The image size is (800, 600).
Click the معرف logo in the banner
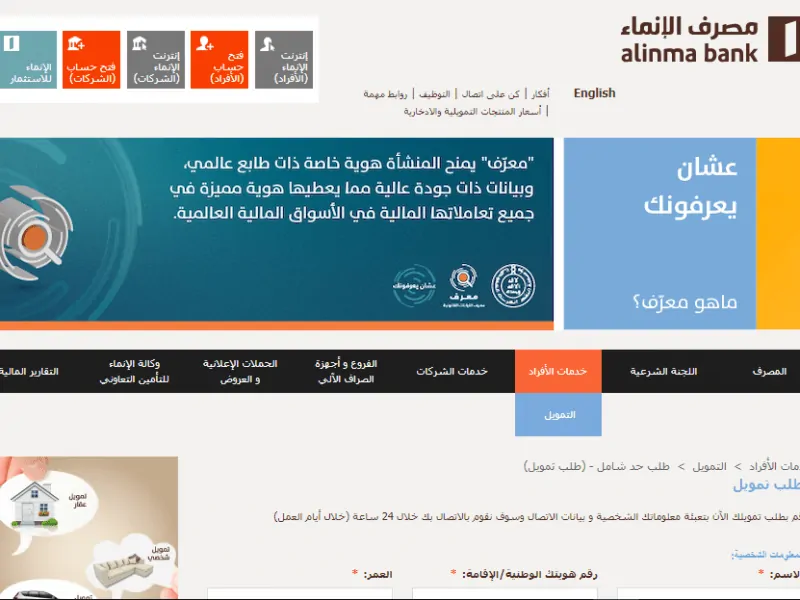point(464,286)
